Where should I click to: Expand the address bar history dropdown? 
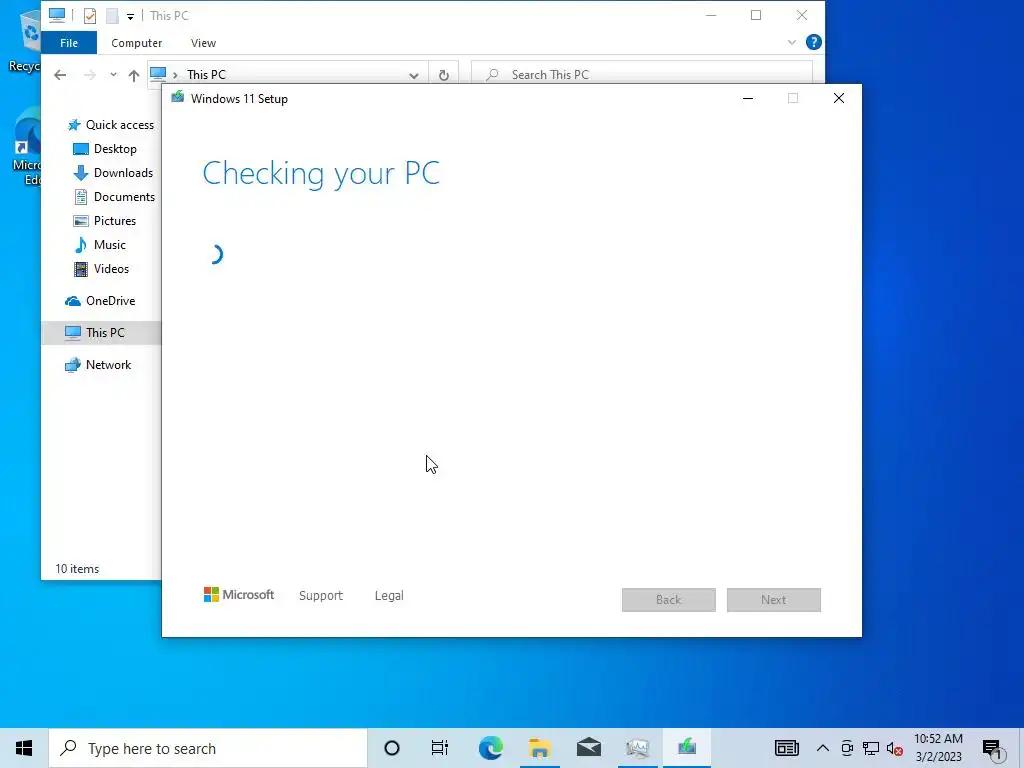tap(413, 75)
